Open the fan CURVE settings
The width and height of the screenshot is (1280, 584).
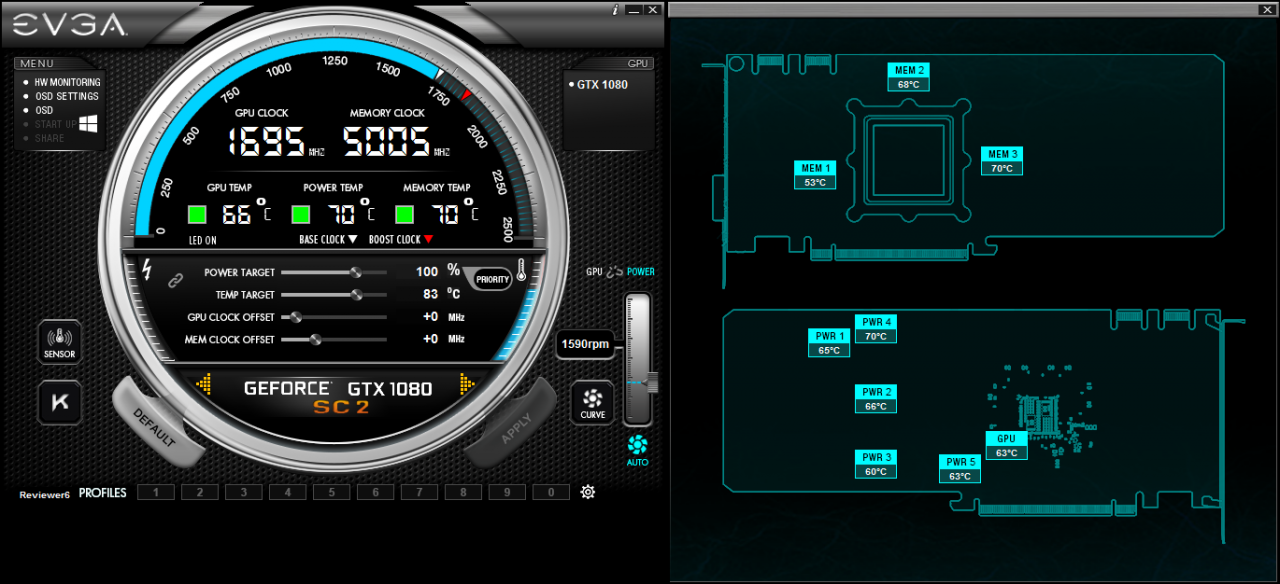click(592, 402)
